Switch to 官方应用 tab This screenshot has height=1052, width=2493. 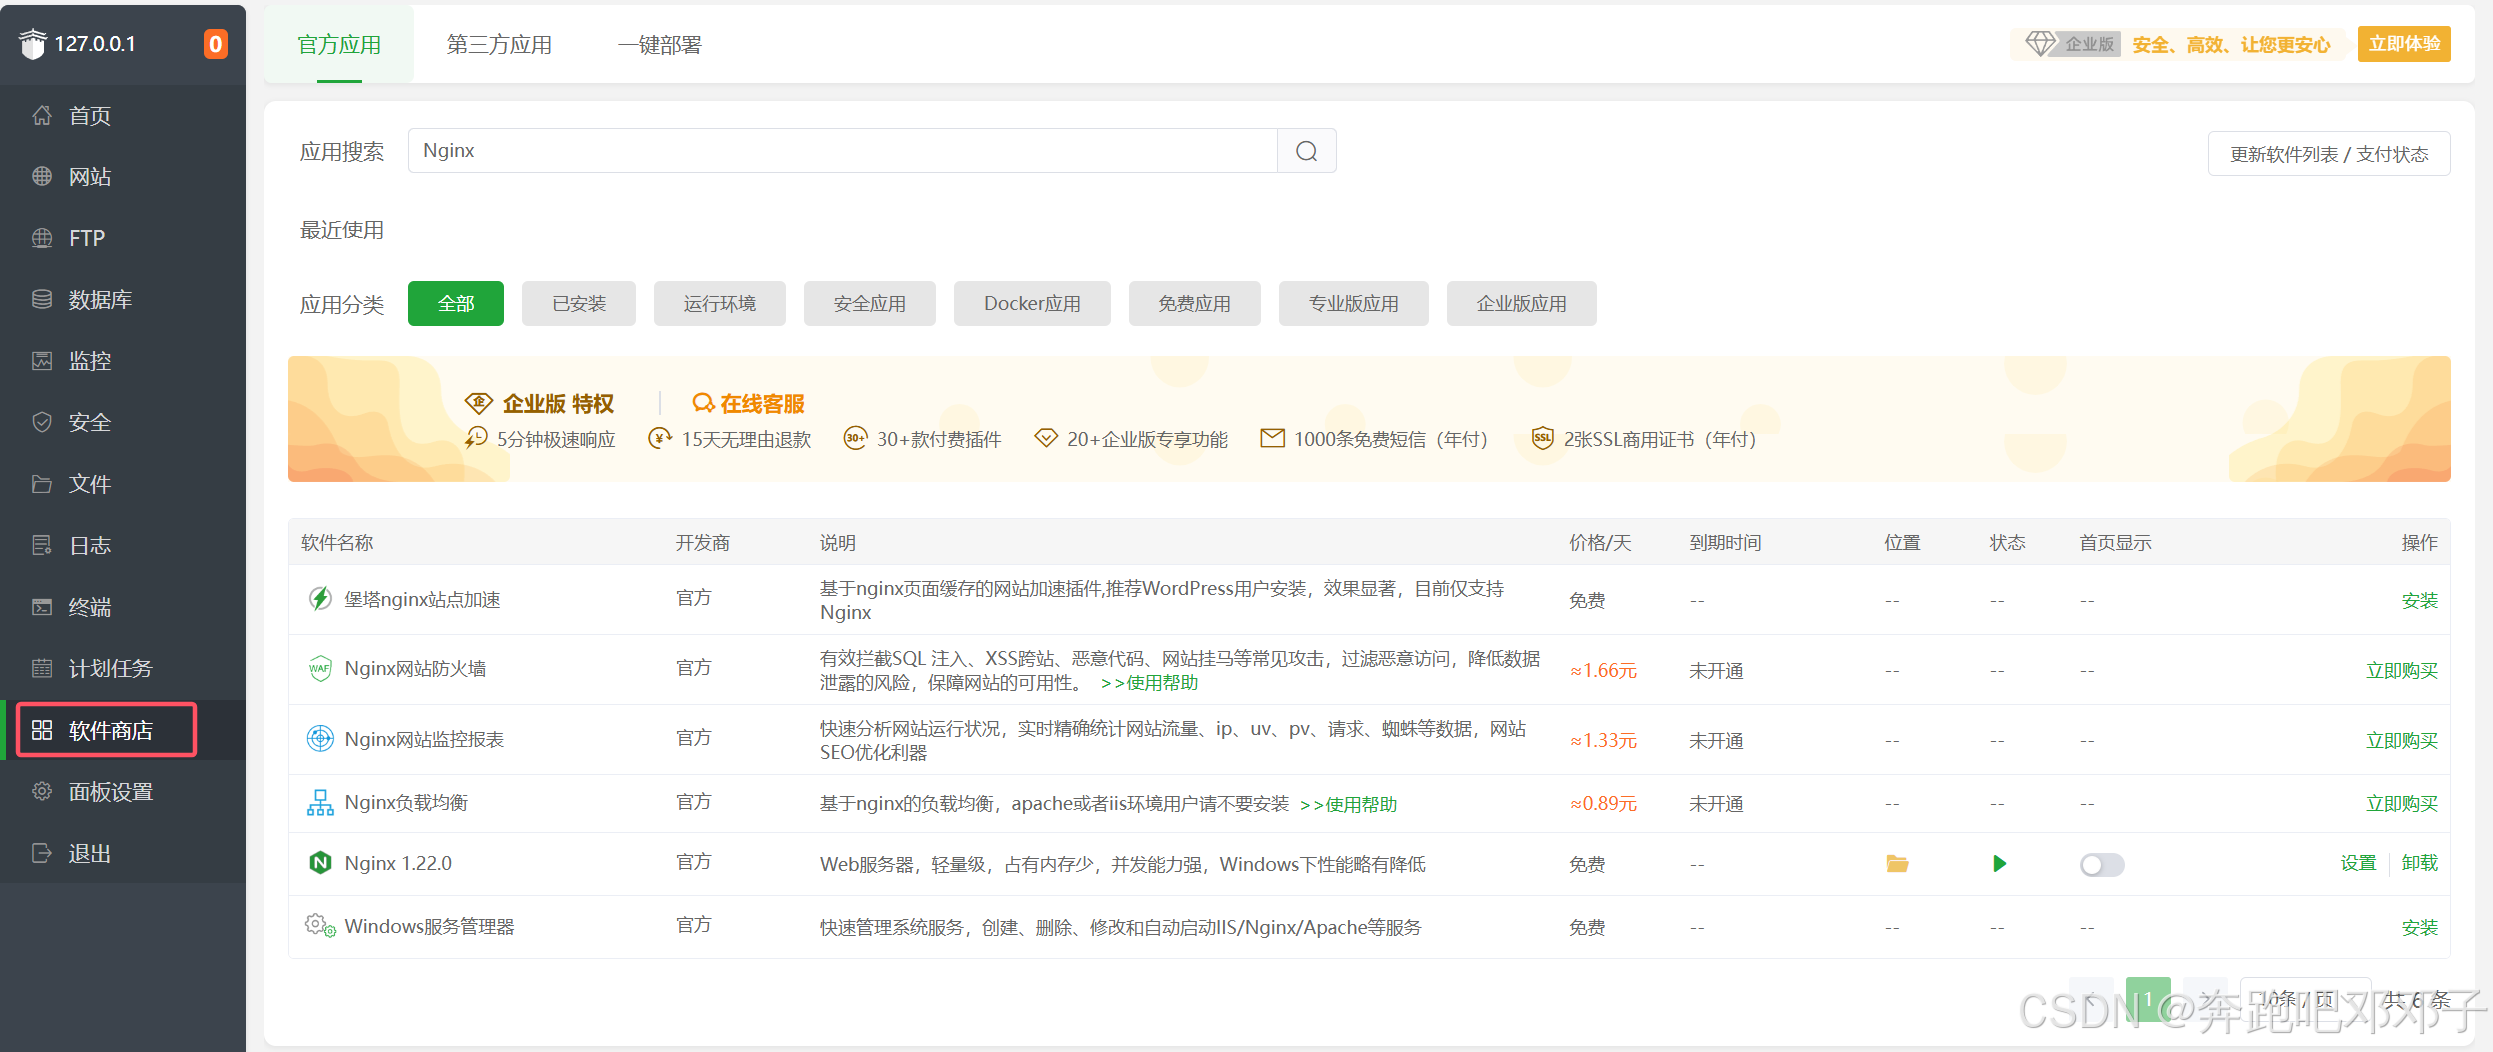339,45
